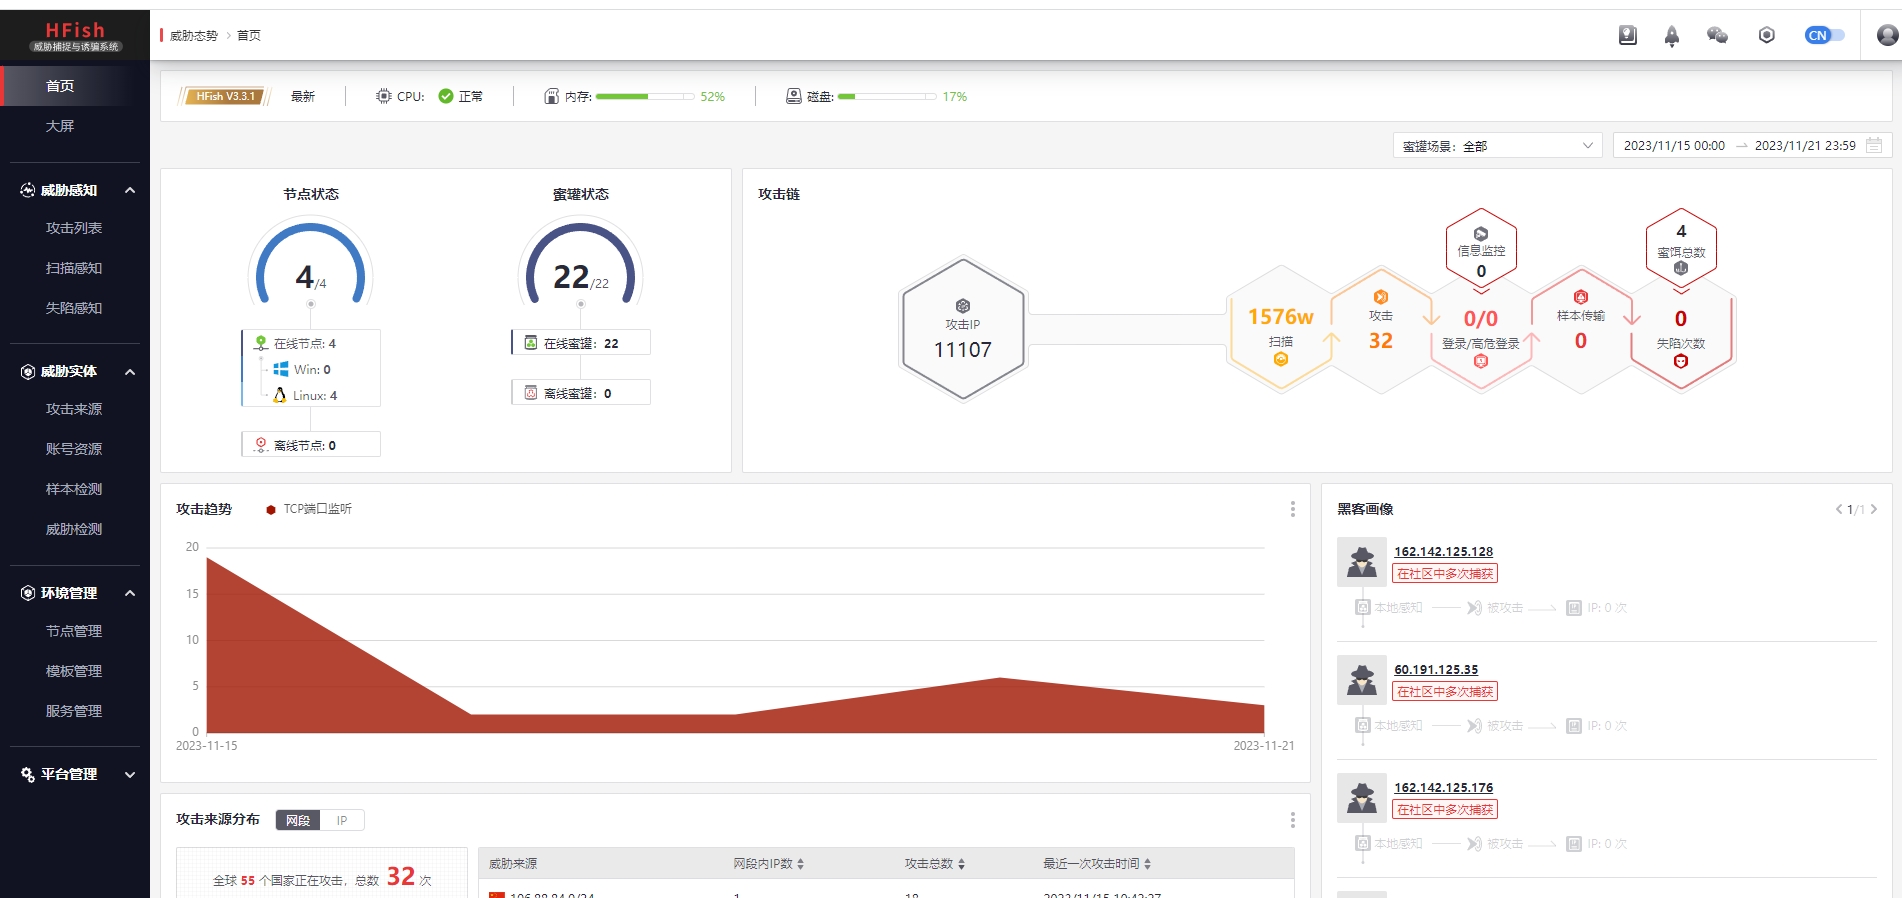
Task: Open three-dot menu of 攻击趋势 chart
Action: [x=1292, y=509]
